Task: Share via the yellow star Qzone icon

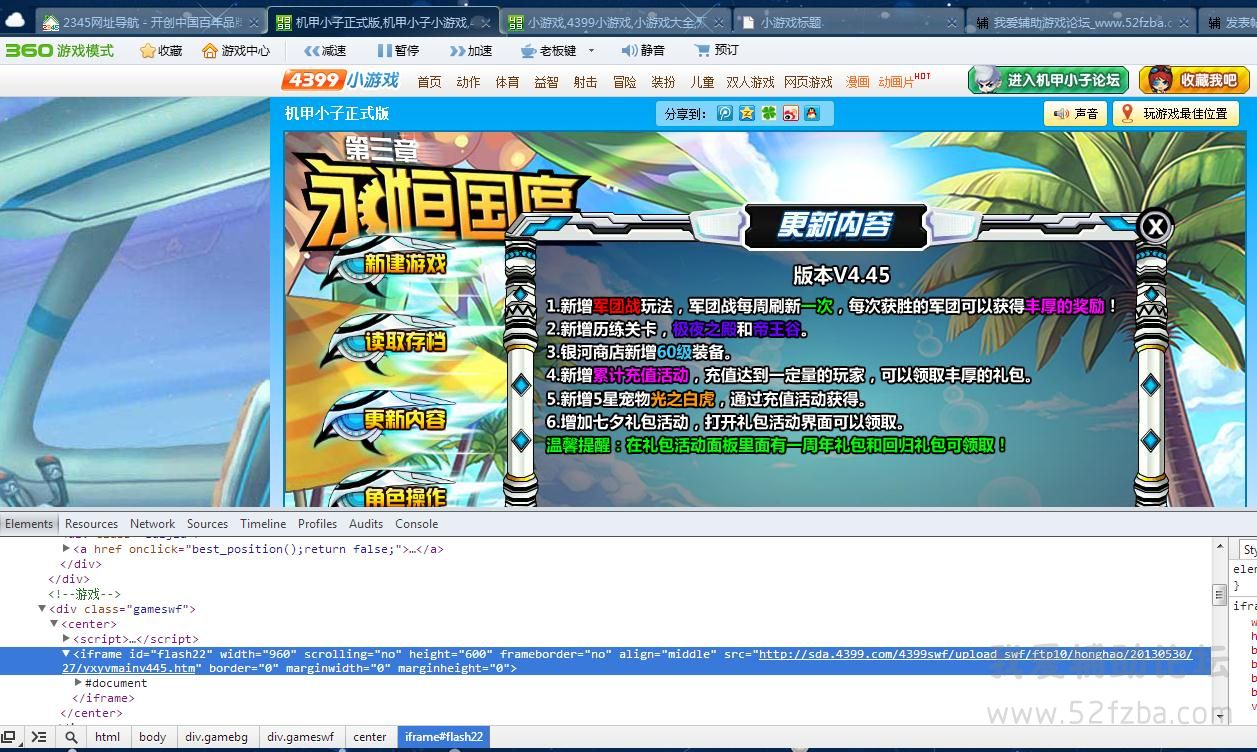Action: click(747, 114)
